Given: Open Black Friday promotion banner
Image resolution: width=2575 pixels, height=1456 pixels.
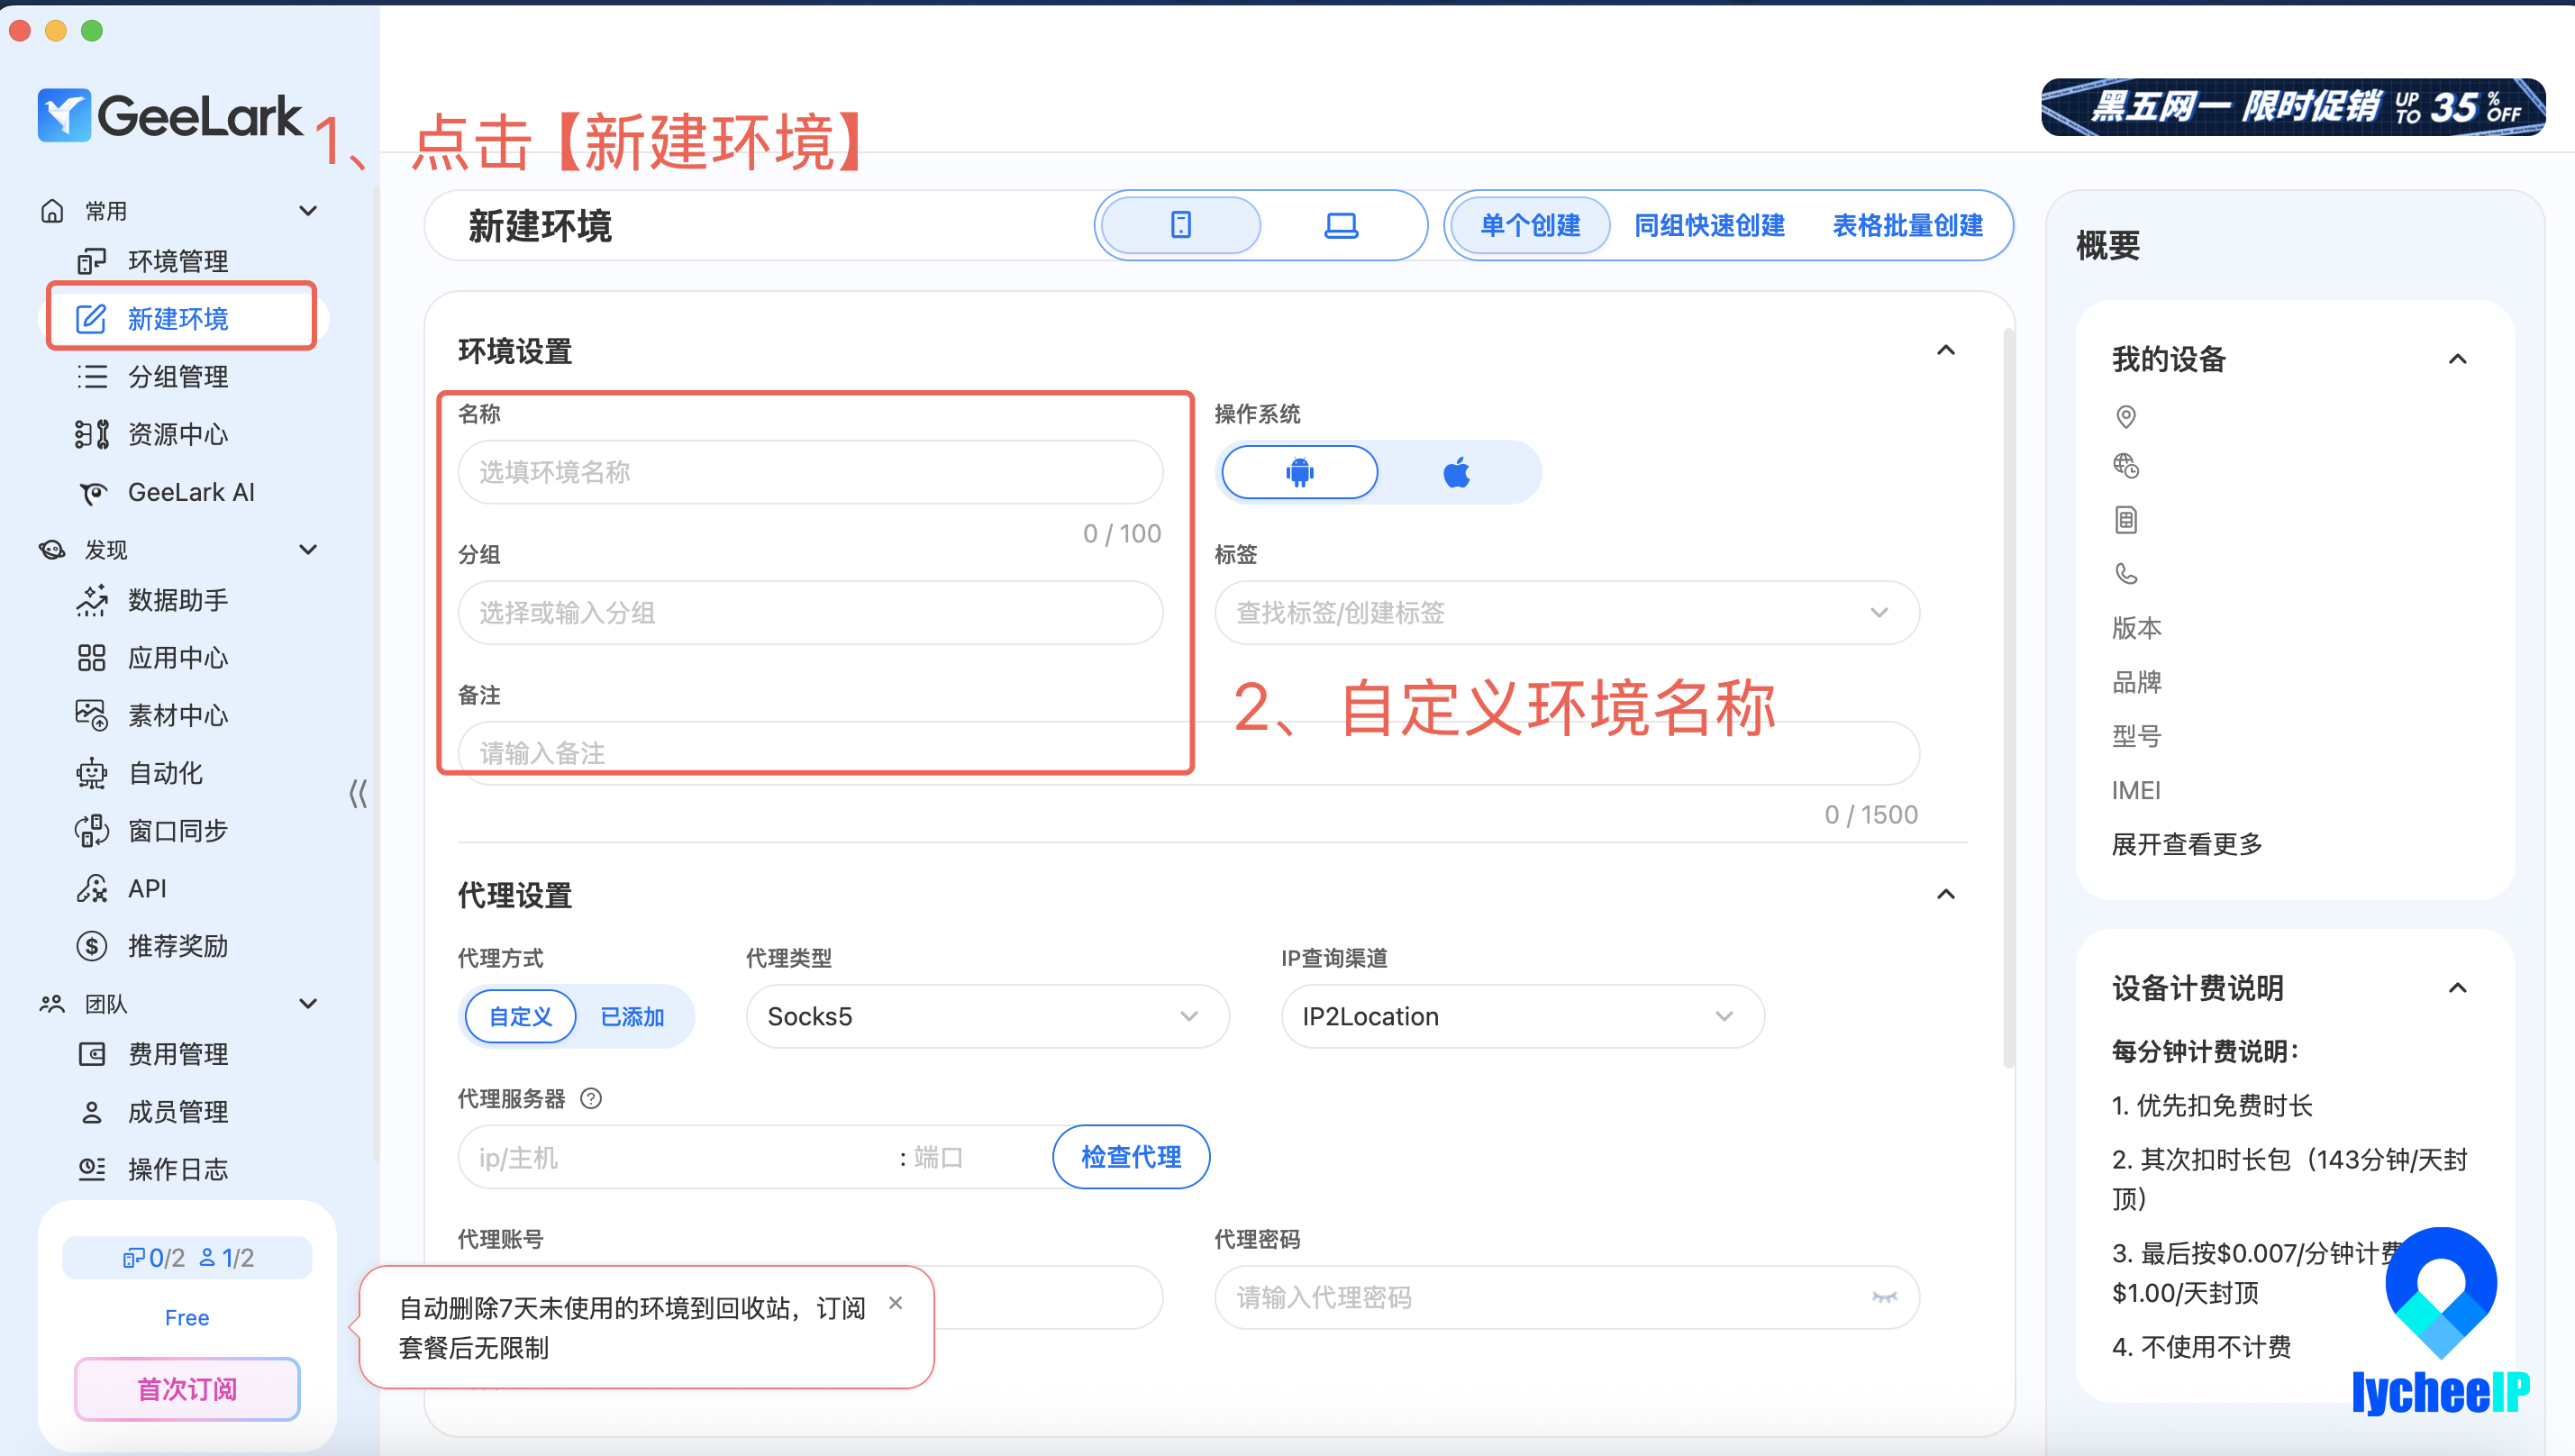Looking at the screenshot, I should point(2293,106).
